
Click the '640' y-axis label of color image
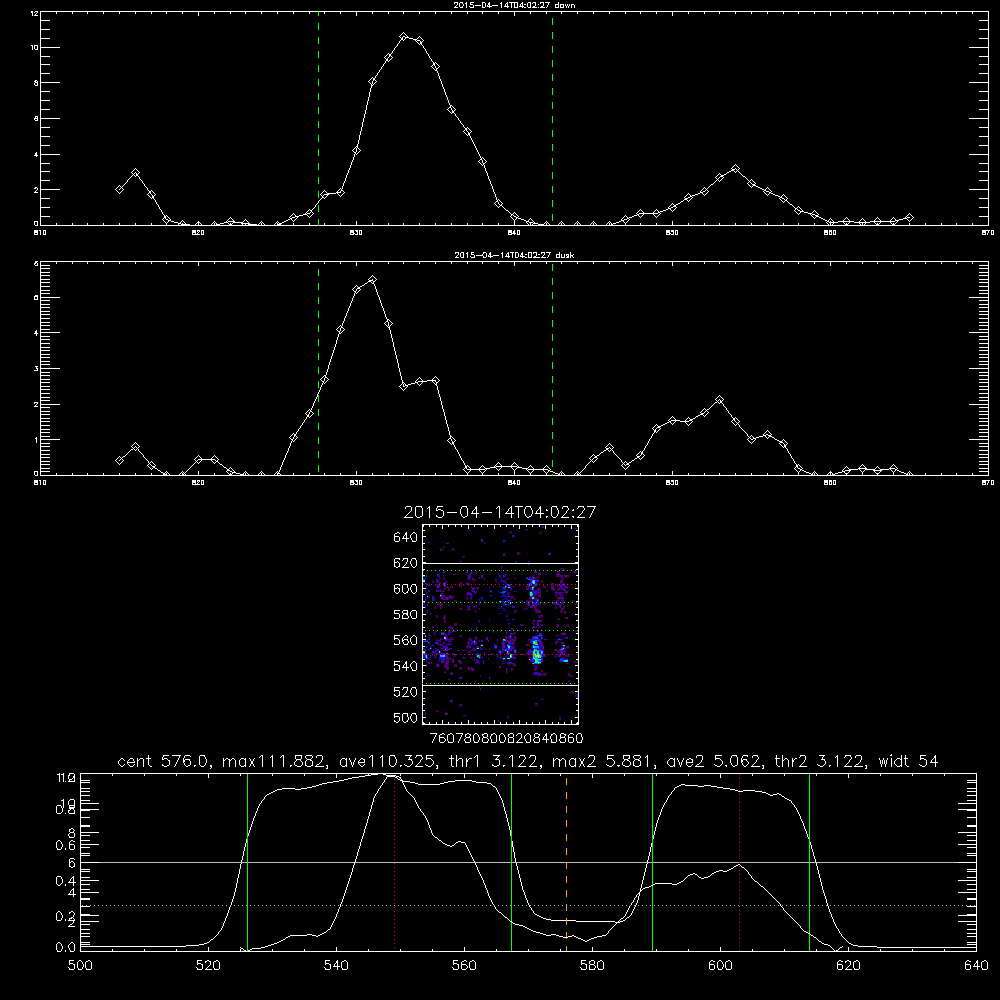[x=406, y=538]
